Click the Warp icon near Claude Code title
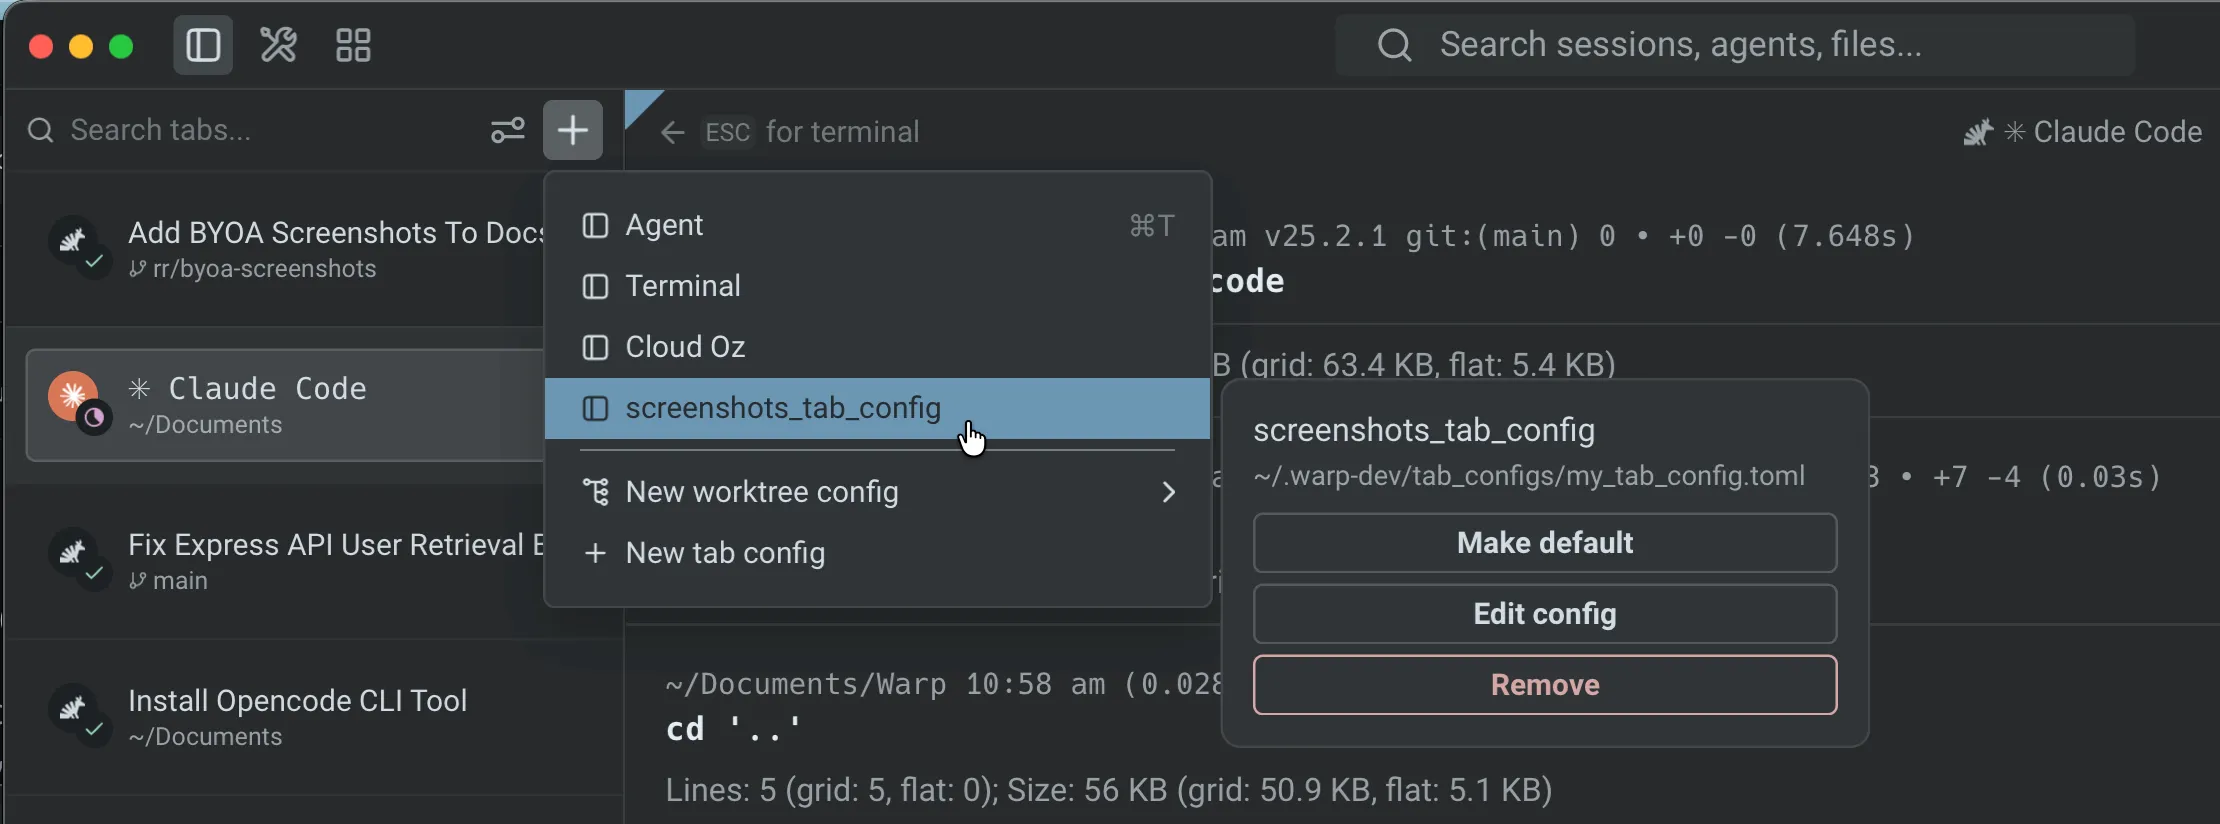Image resolution: width=2220 pixels, height=824 pixels. 1977,132
